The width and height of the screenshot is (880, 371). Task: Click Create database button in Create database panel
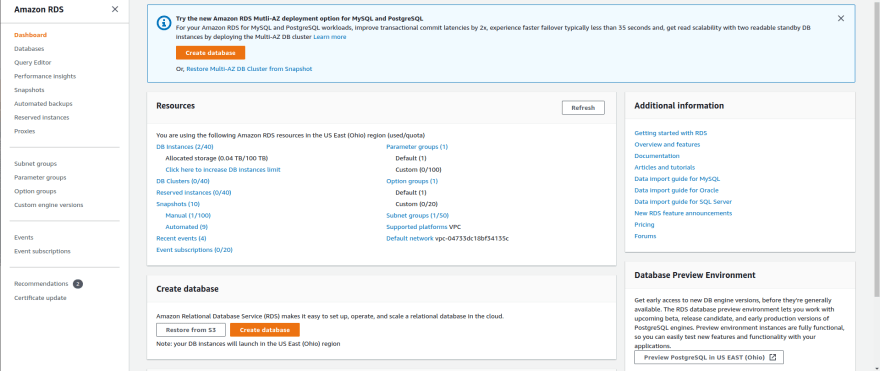point(265,330)
